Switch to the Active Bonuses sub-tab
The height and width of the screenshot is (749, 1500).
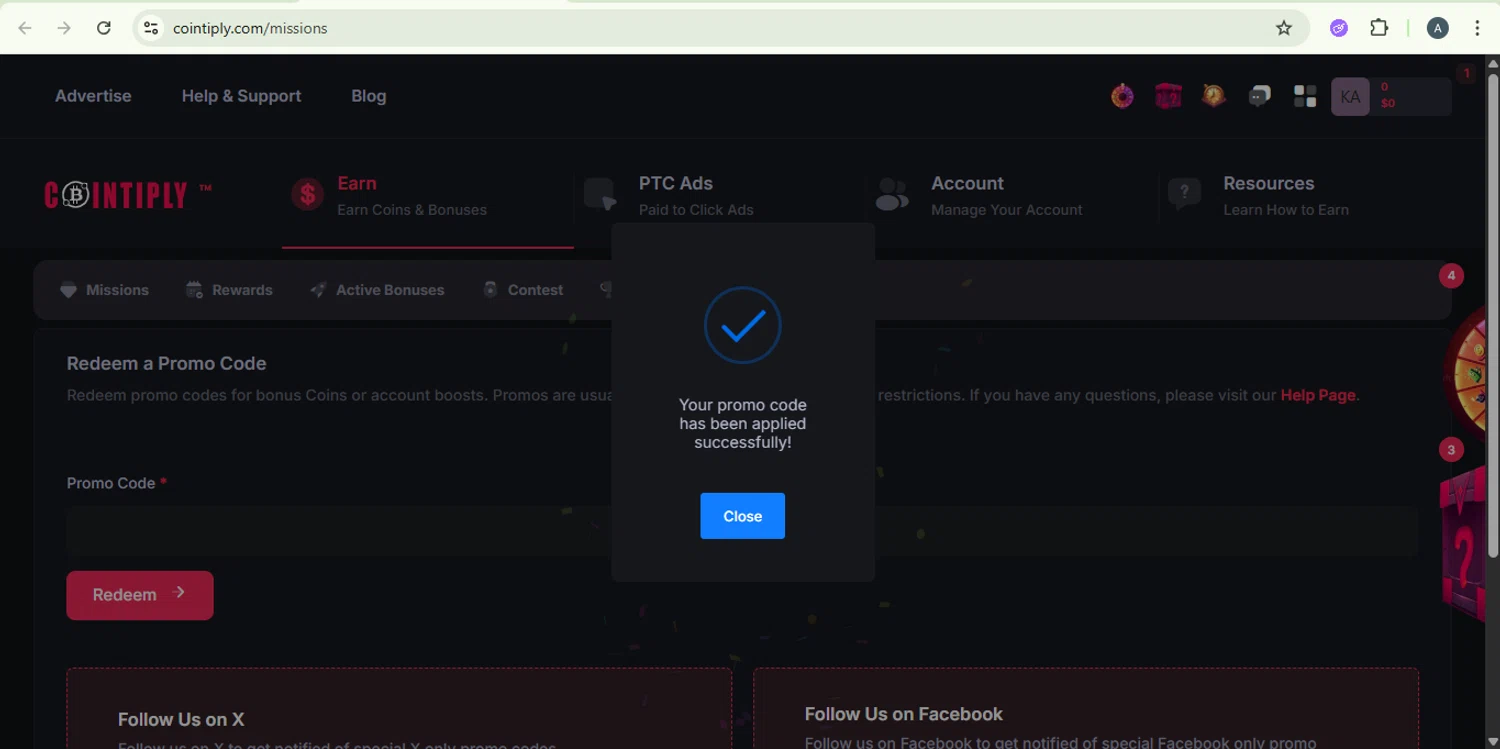[377, 290]
